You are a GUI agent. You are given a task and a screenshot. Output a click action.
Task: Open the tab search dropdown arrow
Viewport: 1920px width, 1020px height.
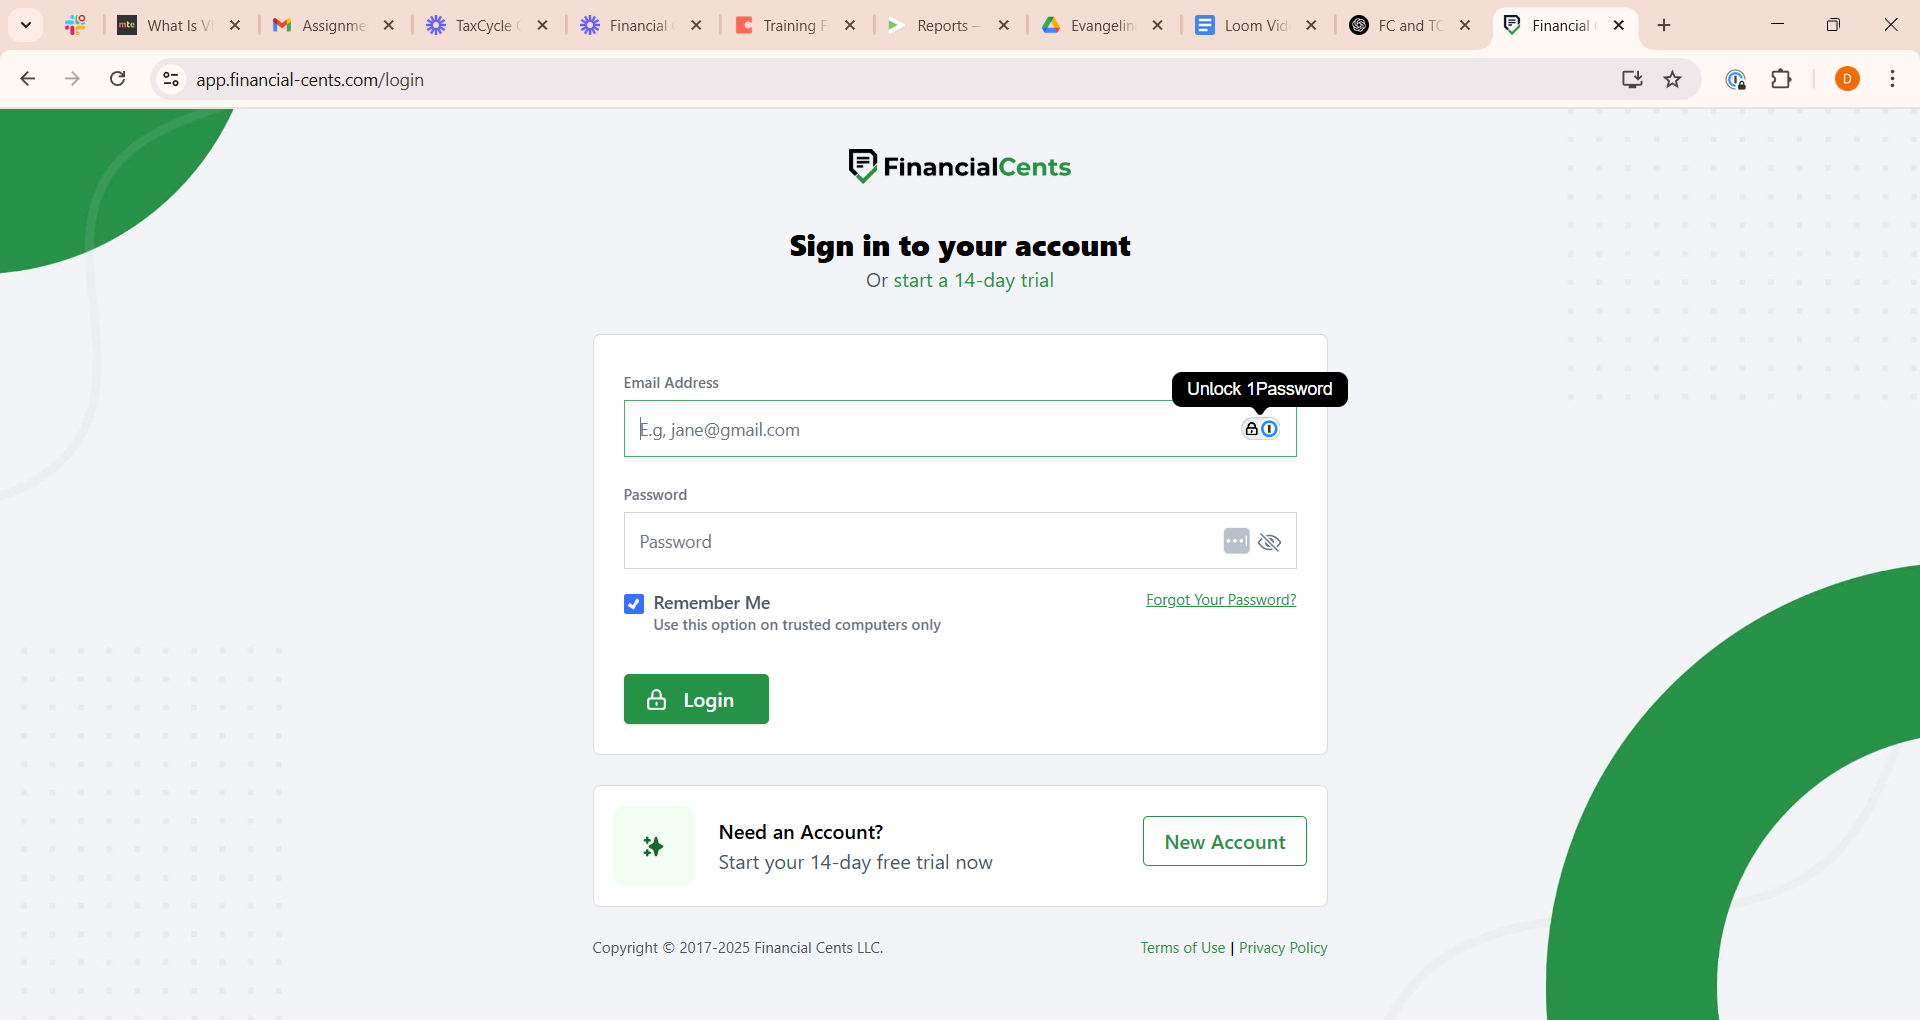click(x=25, y=25)
